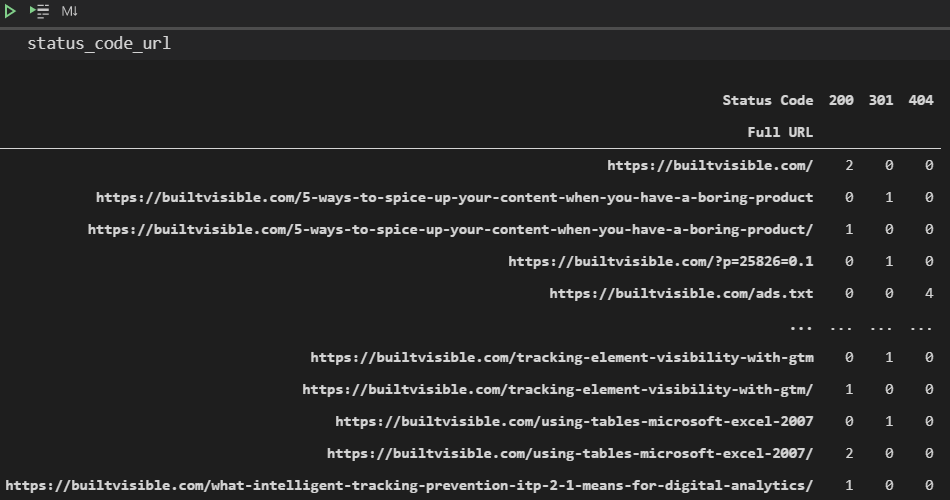Select the ads.txt URL row
This screenshot has height=500, width=950.
(x=681, y=294)
